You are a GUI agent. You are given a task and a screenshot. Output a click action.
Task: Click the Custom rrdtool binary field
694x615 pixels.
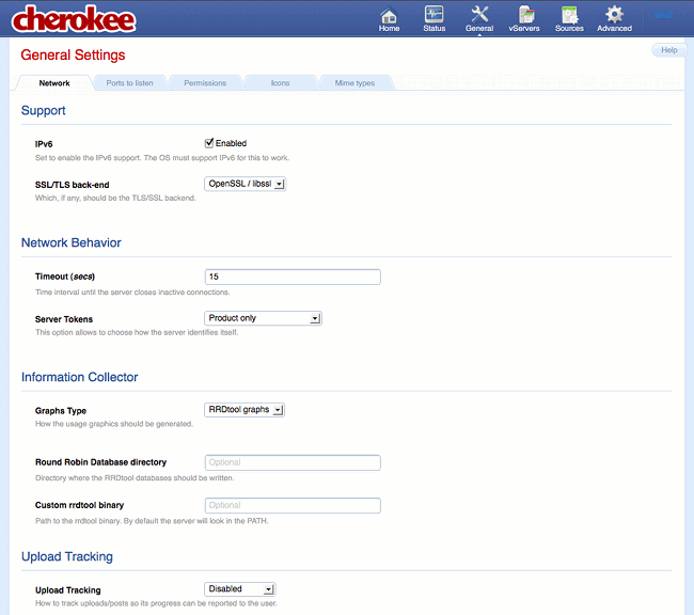tap(292, 506)
